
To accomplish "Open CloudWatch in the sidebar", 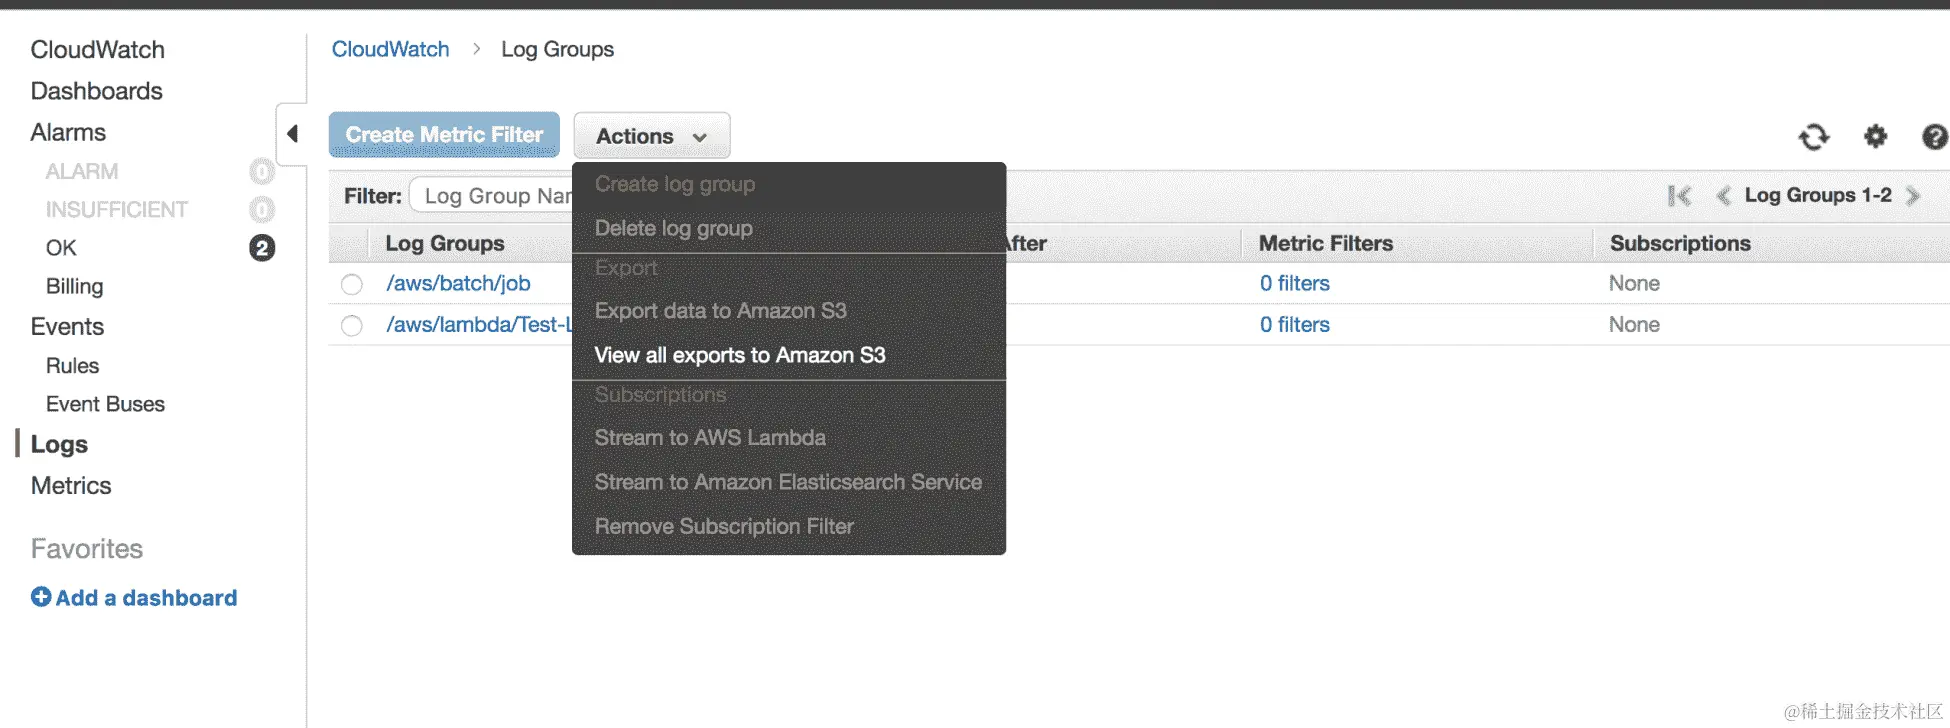I will [98, 49].
